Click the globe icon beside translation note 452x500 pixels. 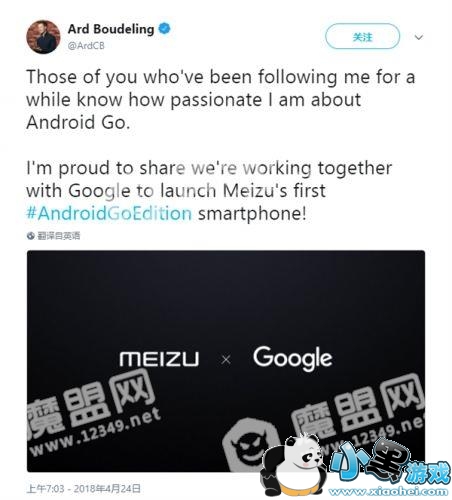click(31, 236)
